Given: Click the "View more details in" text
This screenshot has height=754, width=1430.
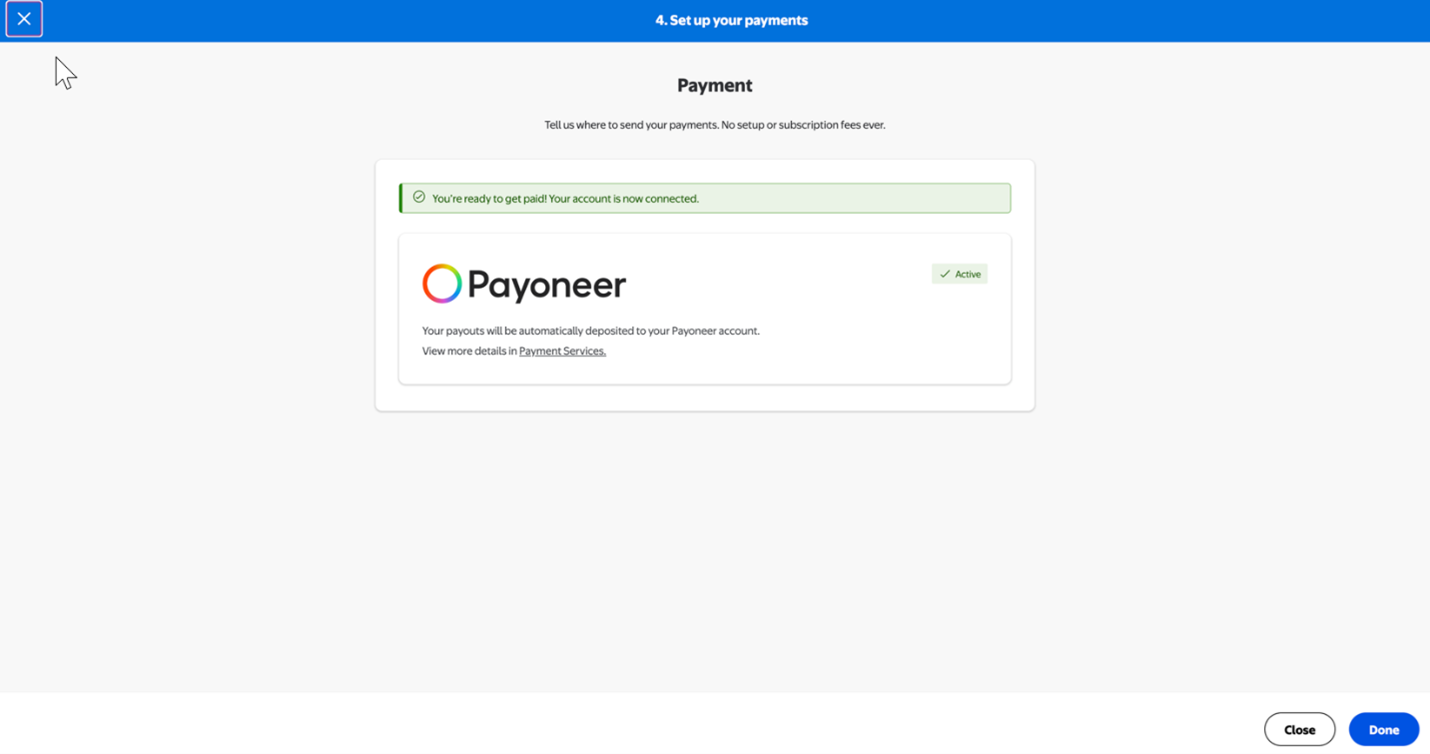Looking at the screenshot, I should 469,351.
